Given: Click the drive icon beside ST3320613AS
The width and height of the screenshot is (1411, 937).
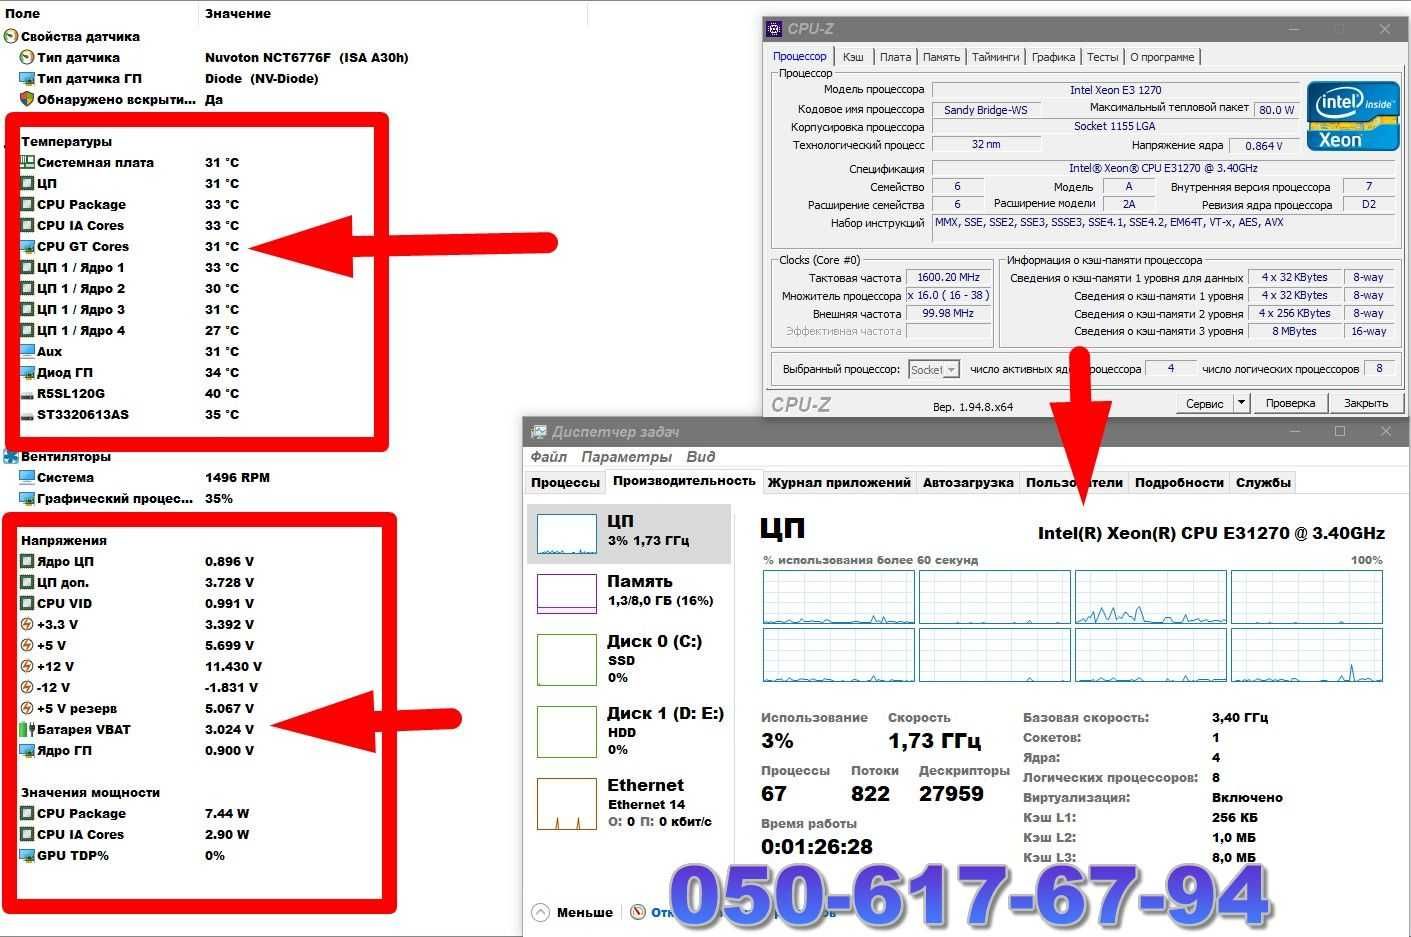Looking at the screenshot, I should [x=27, y=415].
